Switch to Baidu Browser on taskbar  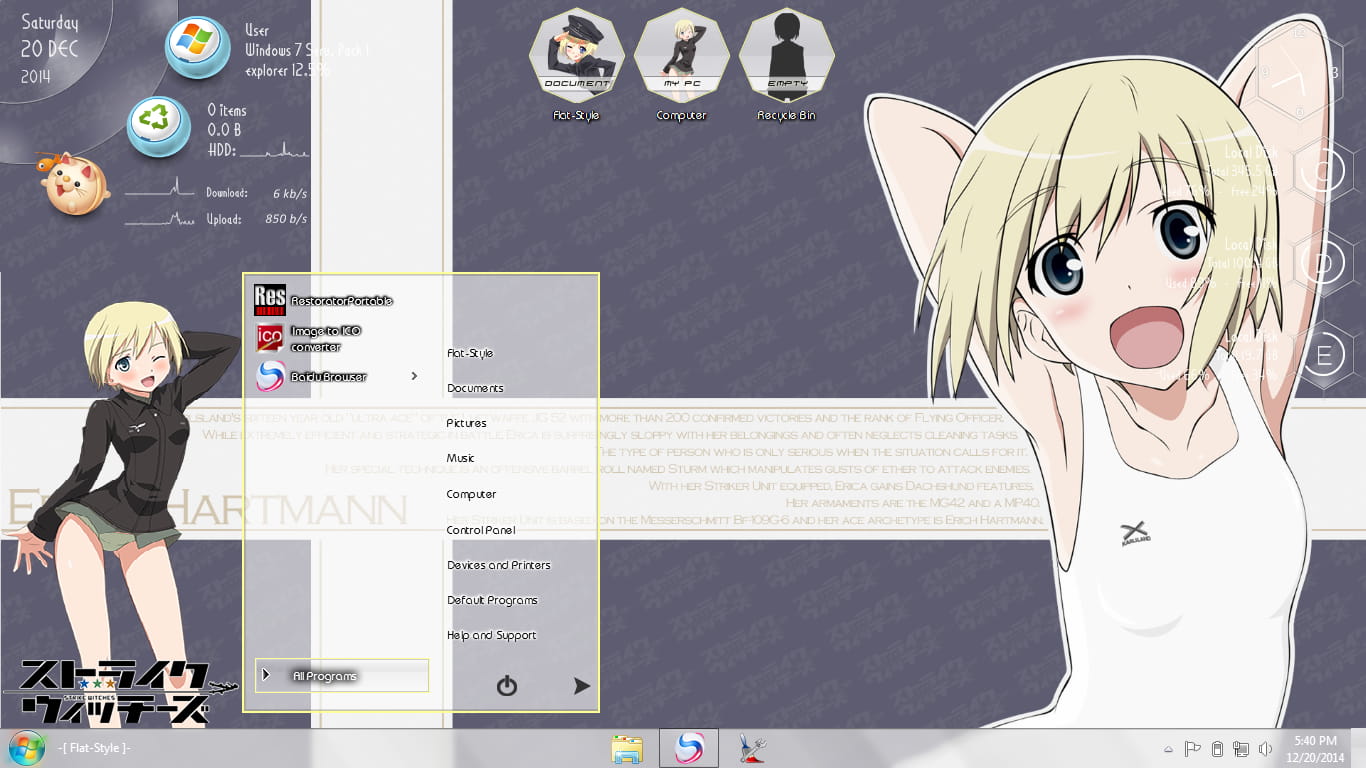coord(689,748)
